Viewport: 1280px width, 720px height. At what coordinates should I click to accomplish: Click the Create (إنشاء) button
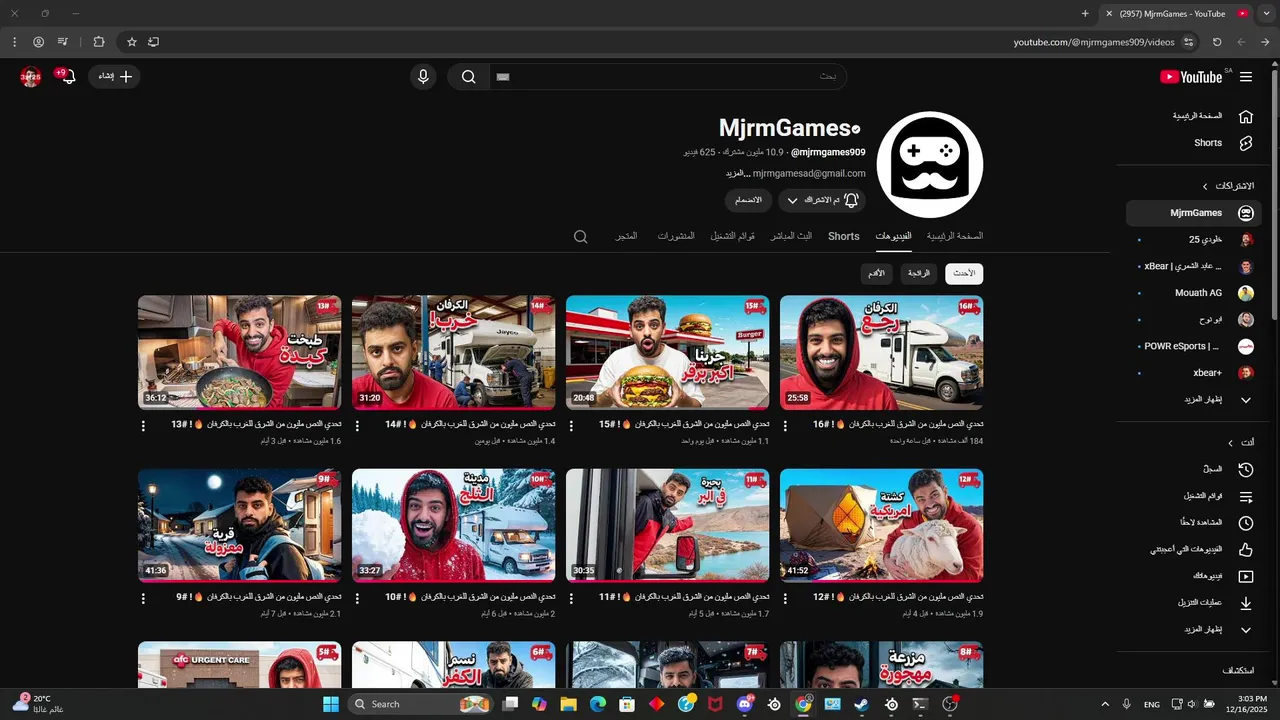[114, 77]
